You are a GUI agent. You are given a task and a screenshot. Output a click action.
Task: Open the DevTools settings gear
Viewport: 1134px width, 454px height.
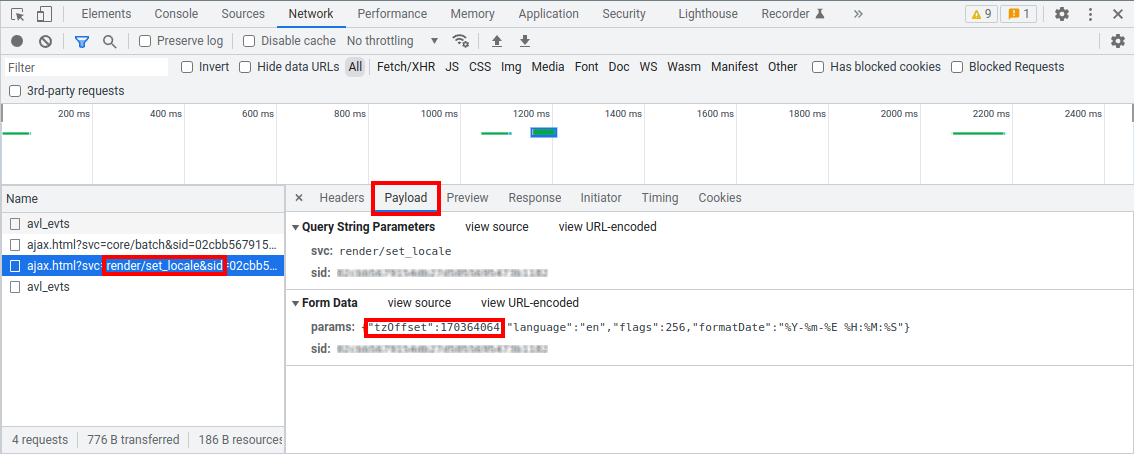tap(1062, 14)
